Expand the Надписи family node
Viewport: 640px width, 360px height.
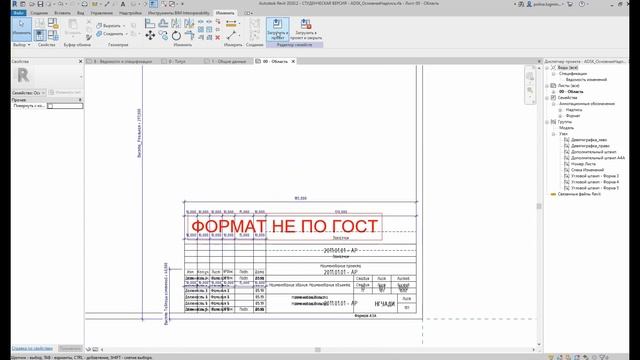(560, 110)
